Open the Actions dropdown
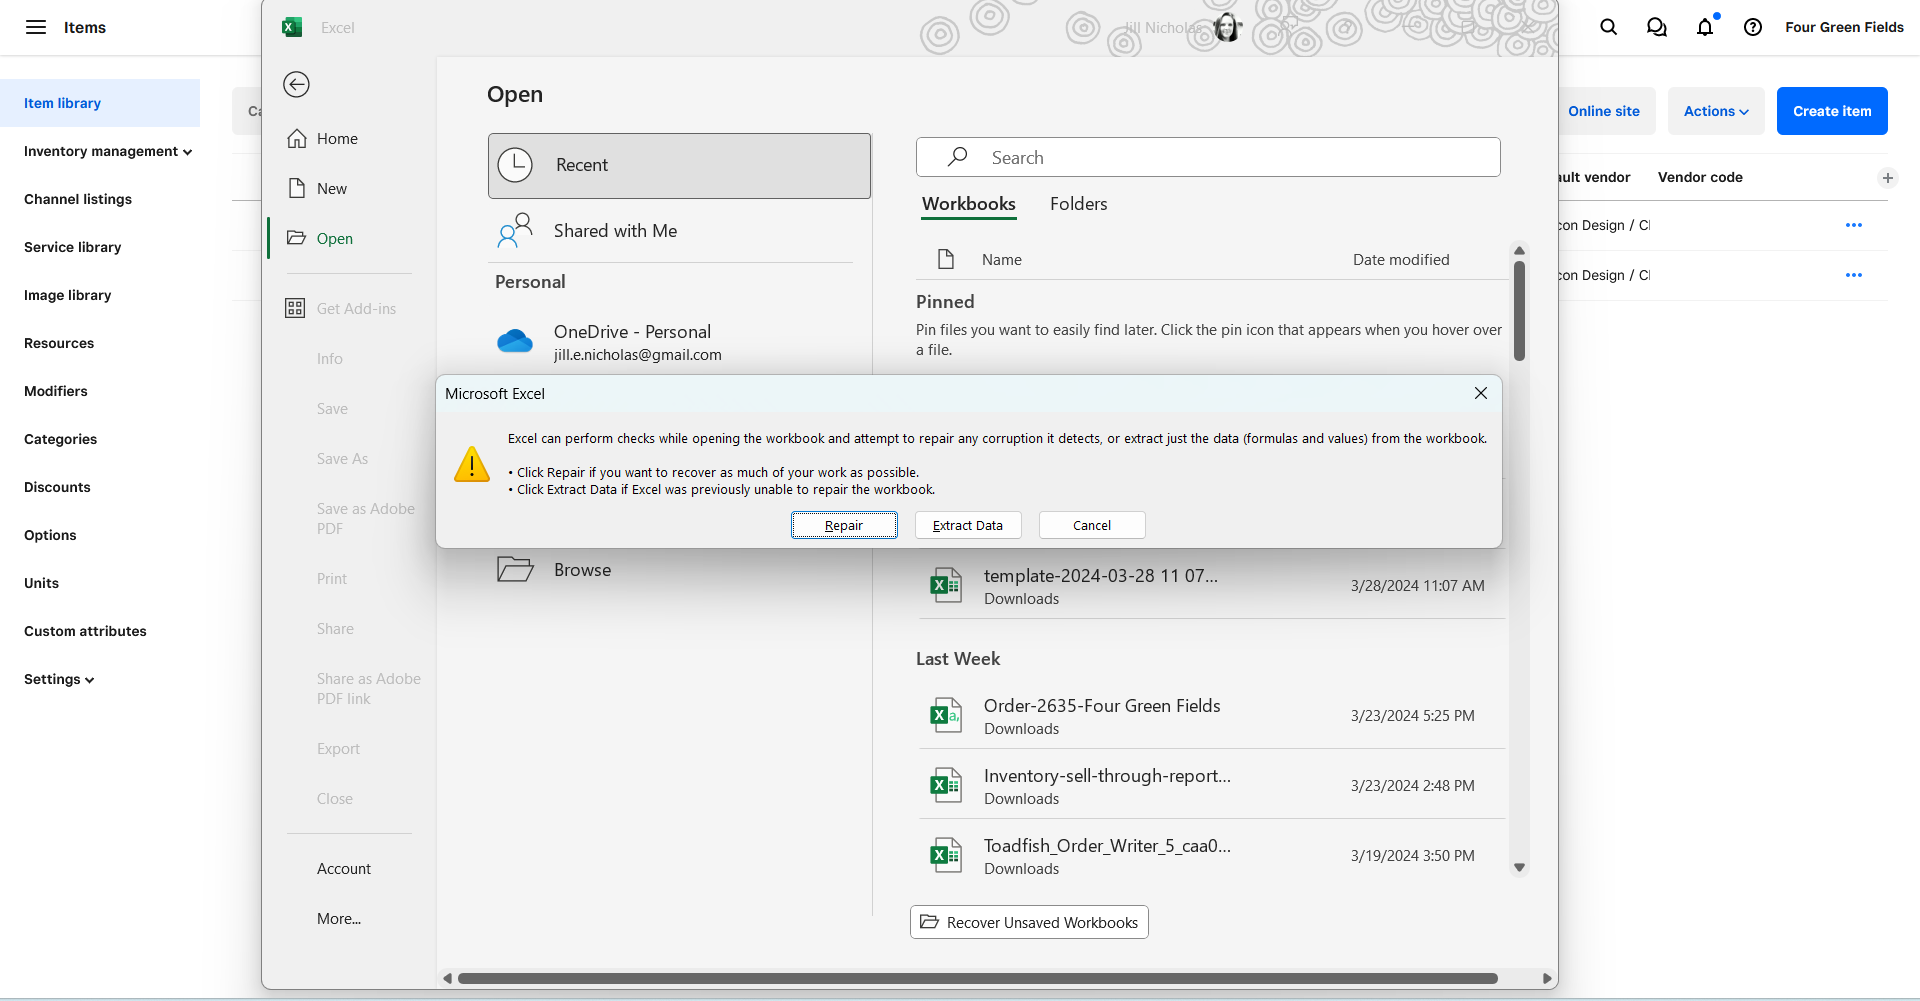Viewport: 1920px width, 1001px height. click(1716, 111)
